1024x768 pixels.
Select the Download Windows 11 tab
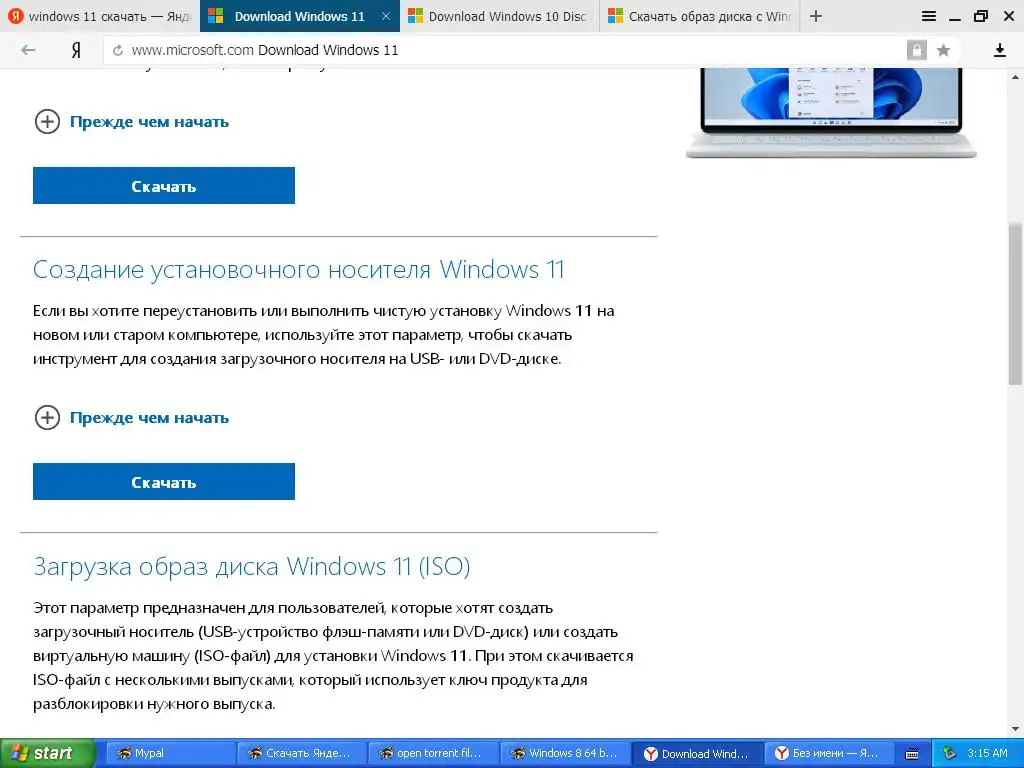click(299, 16)
